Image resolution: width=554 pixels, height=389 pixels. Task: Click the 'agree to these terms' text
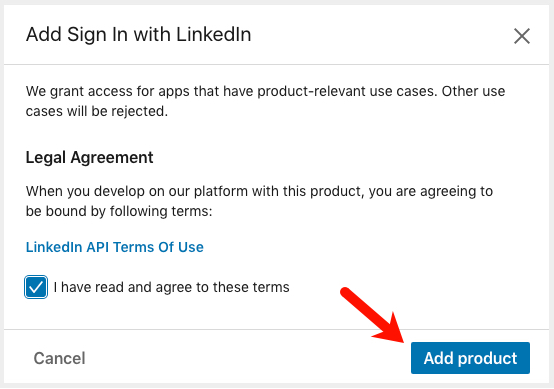tap(222, 287)
